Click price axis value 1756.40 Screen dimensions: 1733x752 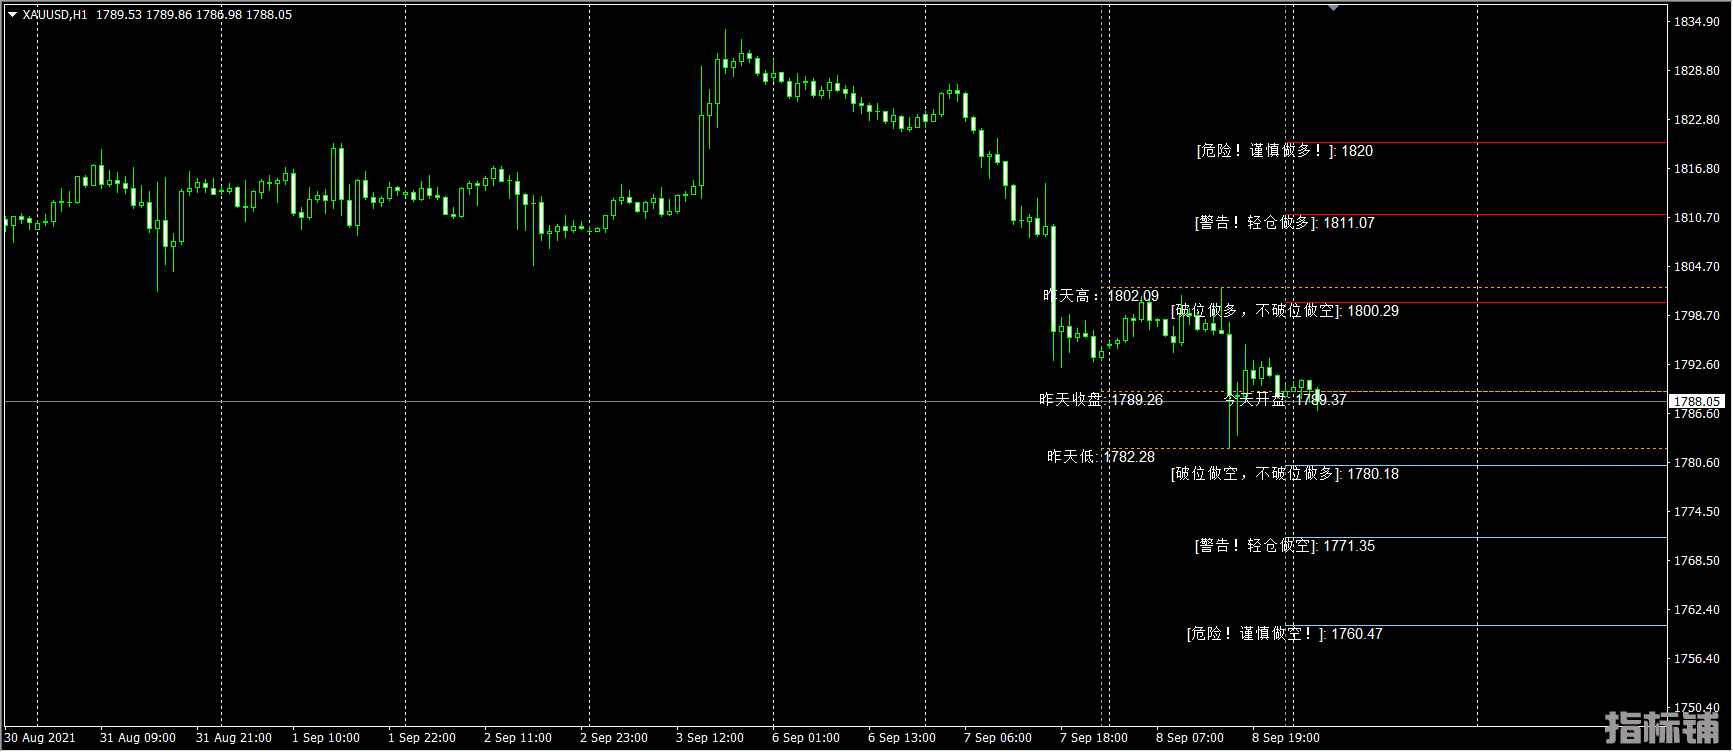pyautogui.click(x=1697, y=659)
